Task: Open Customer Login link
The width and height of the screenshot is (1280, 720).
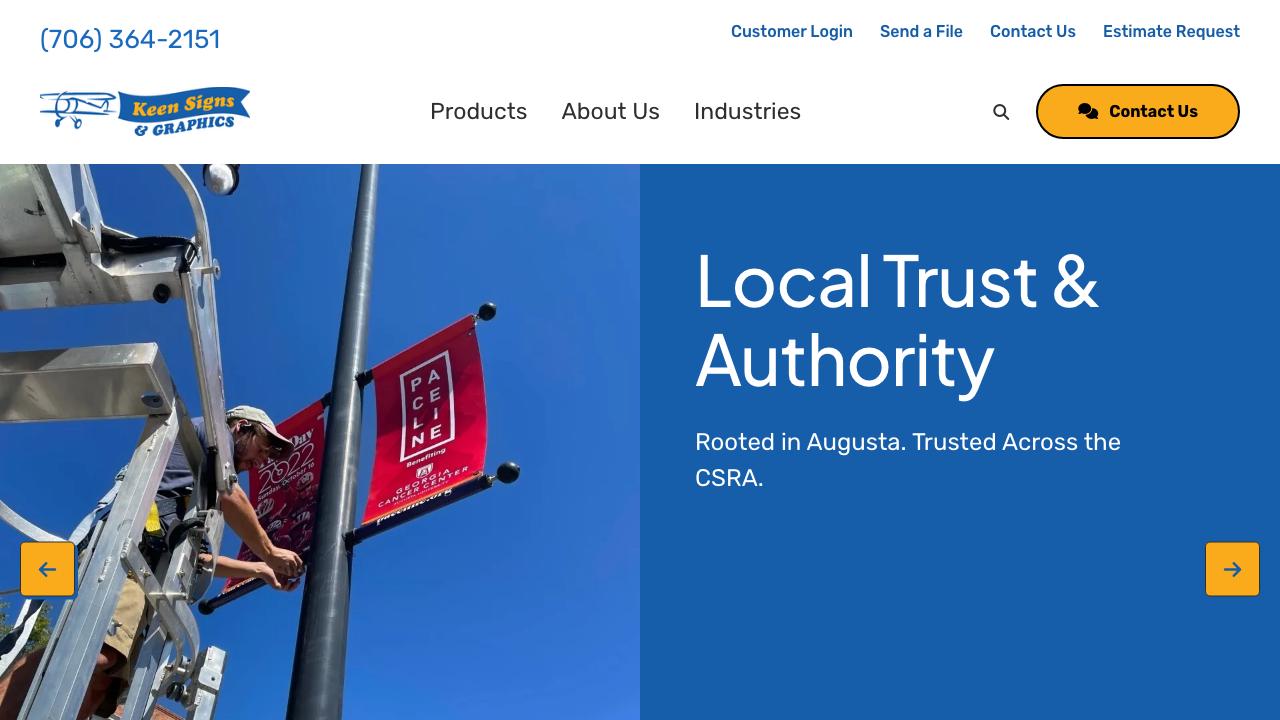Action: tap(792, 32)
